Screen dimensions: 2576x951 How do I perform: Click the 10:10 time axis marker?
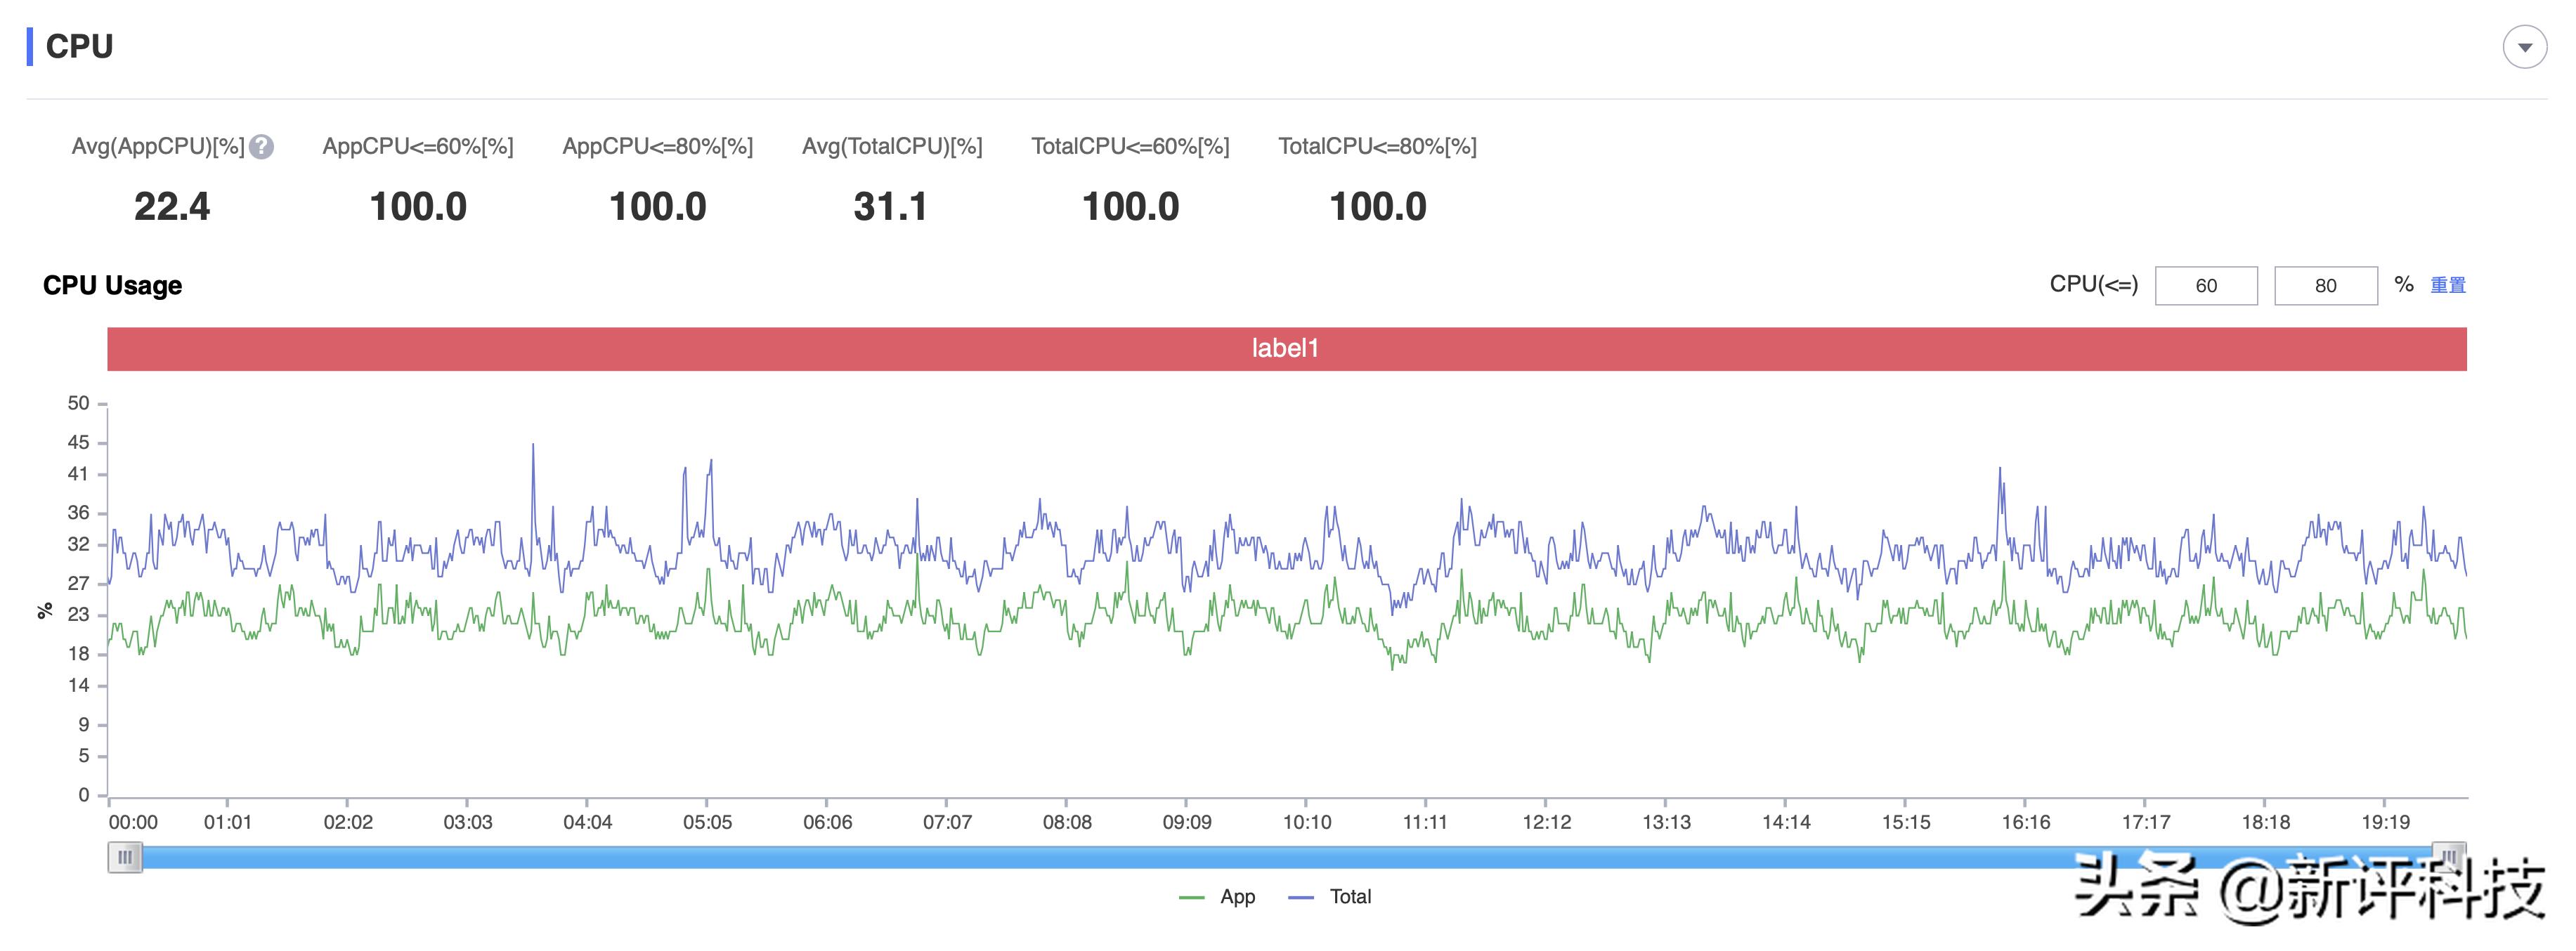1306,822
